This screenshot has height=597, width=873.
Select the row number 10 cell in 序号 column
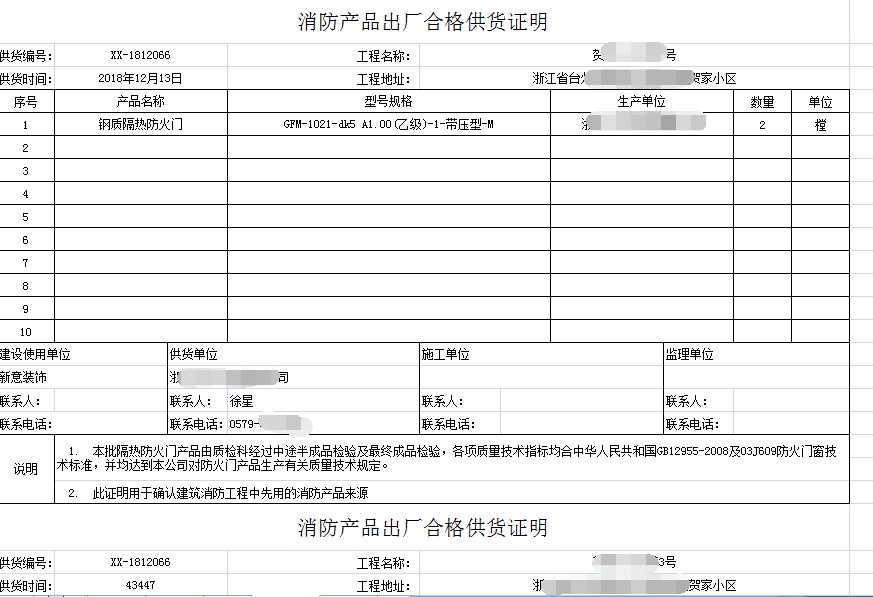click(26, 332)
